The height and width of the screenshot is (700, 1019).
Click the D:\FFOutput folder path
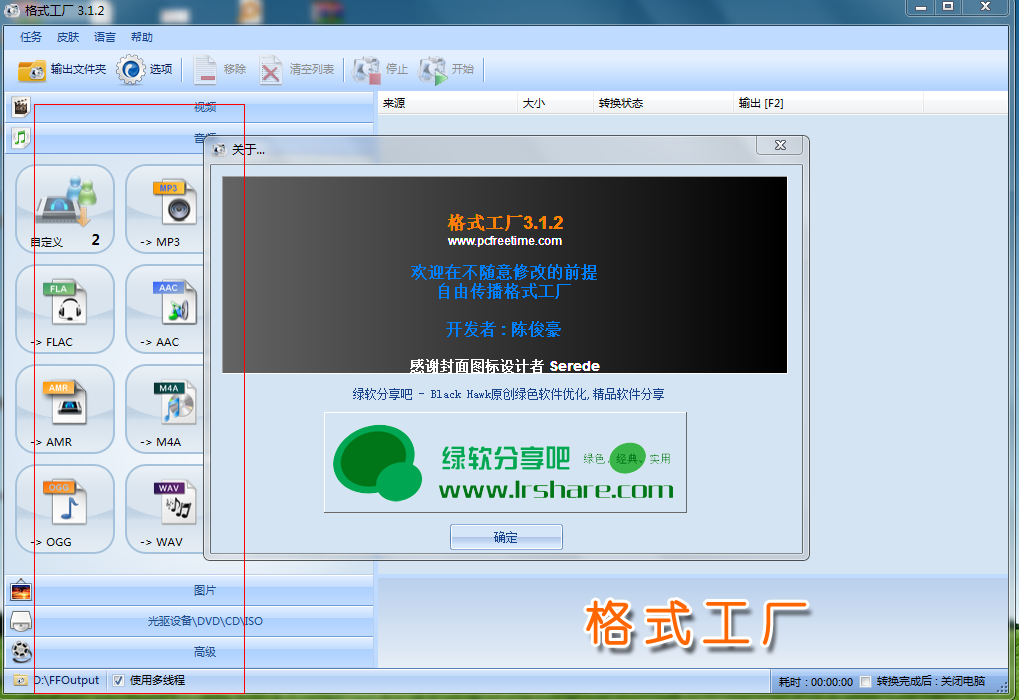[67, 681]
